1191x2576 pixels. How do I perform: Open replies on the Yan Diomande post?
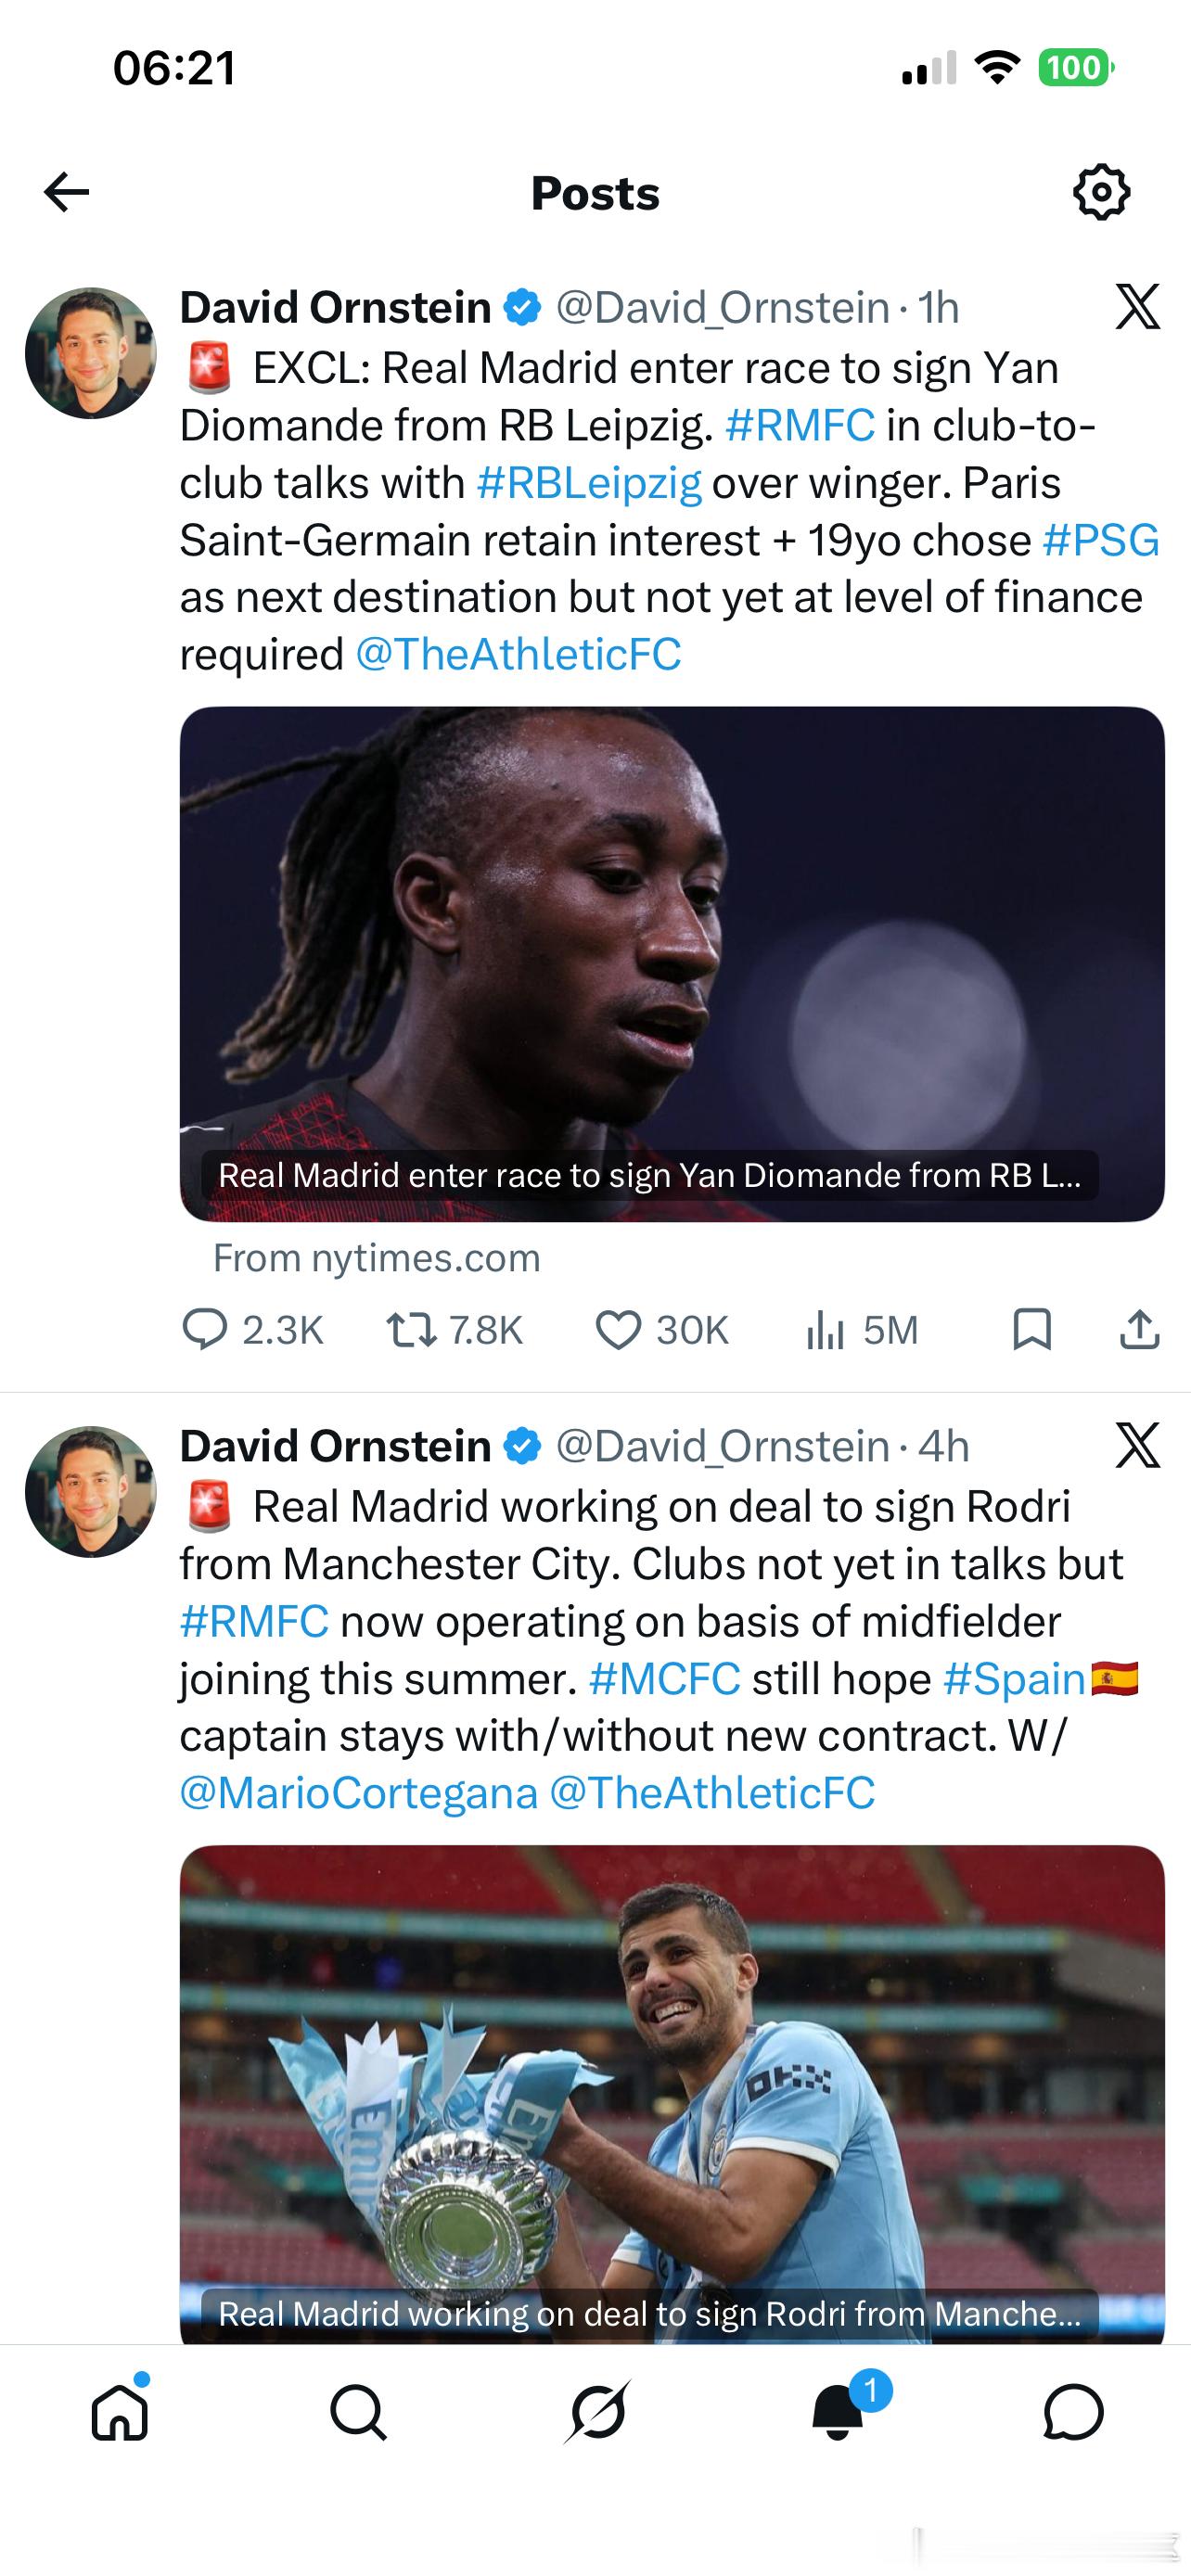(253, 1330)
